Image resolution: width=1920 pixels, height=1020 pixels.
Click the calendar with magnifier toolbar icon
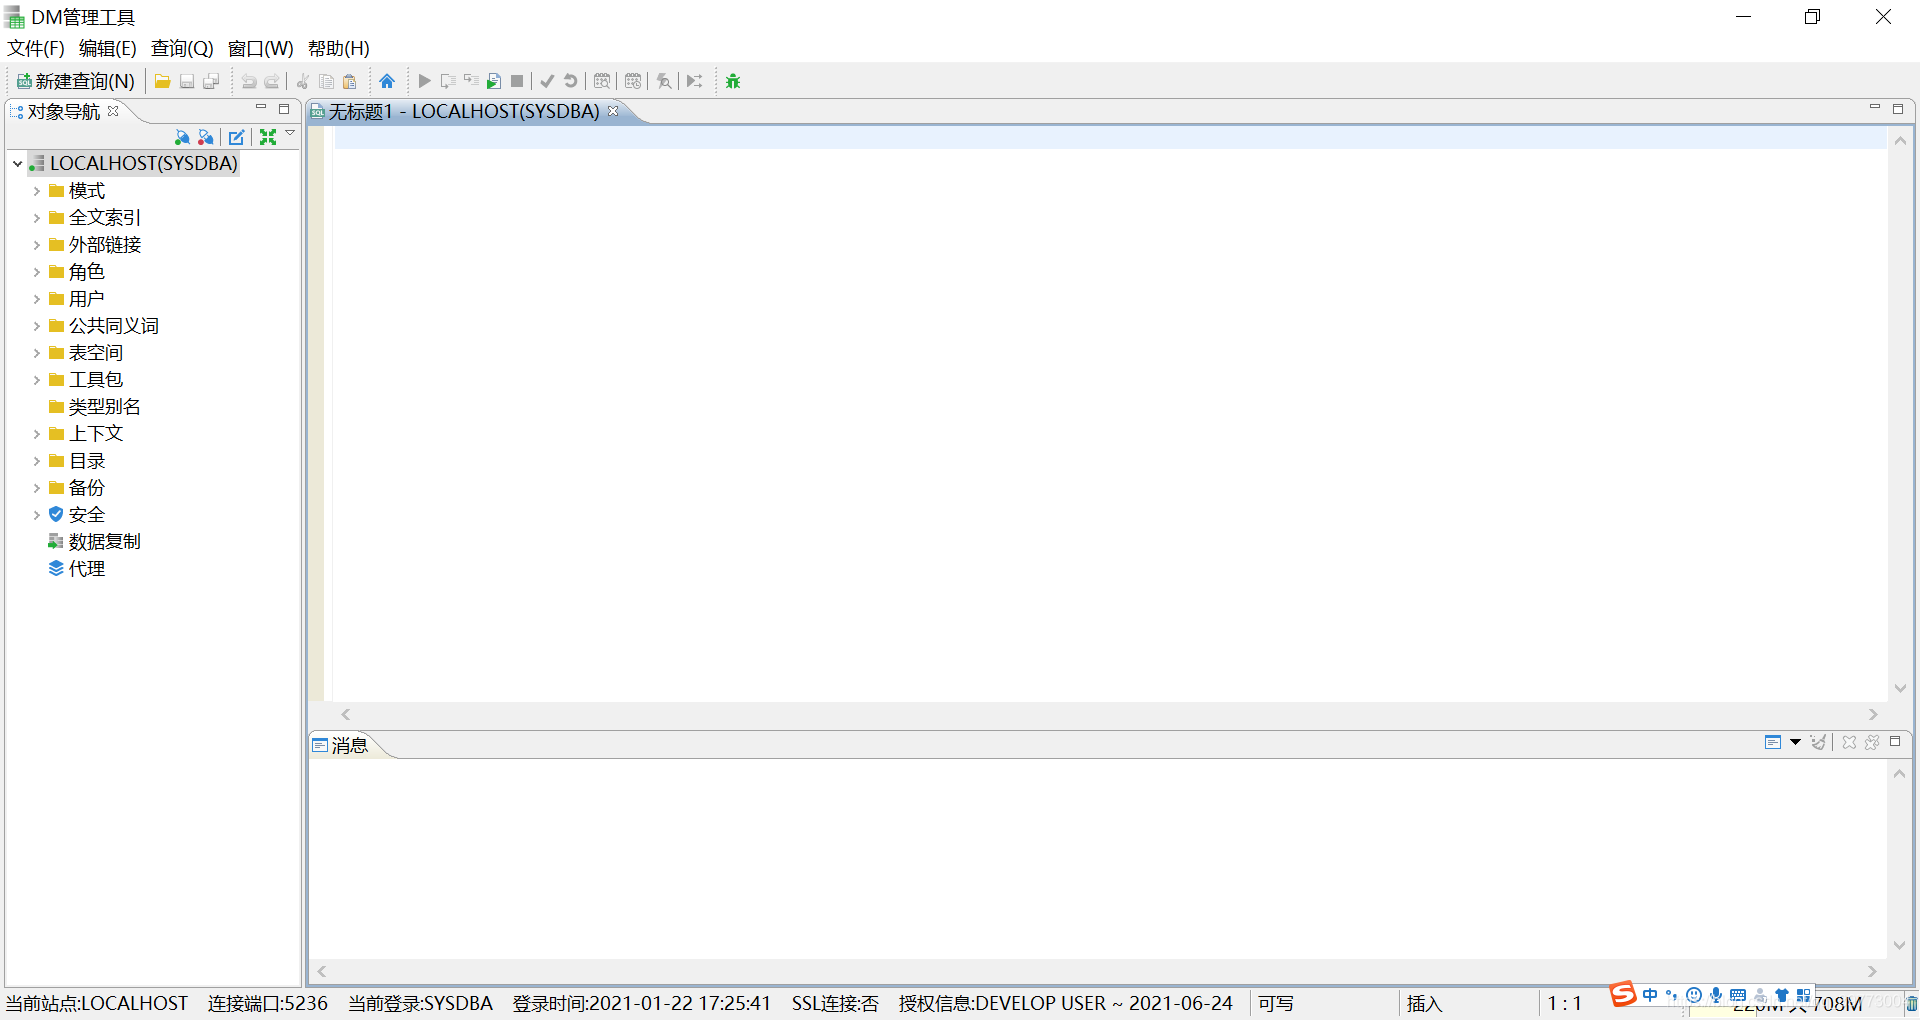click(x=602, y=81)
